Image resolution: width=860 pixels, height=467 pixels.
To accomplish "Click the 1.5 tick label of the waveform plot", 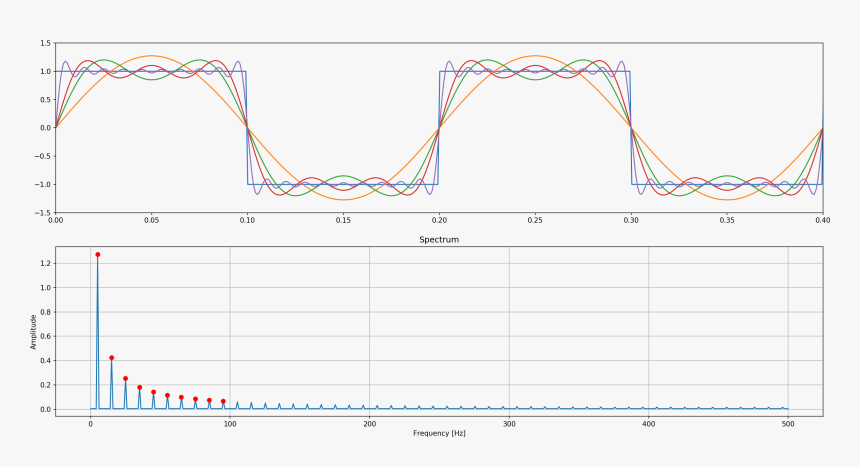I will 46,43.
